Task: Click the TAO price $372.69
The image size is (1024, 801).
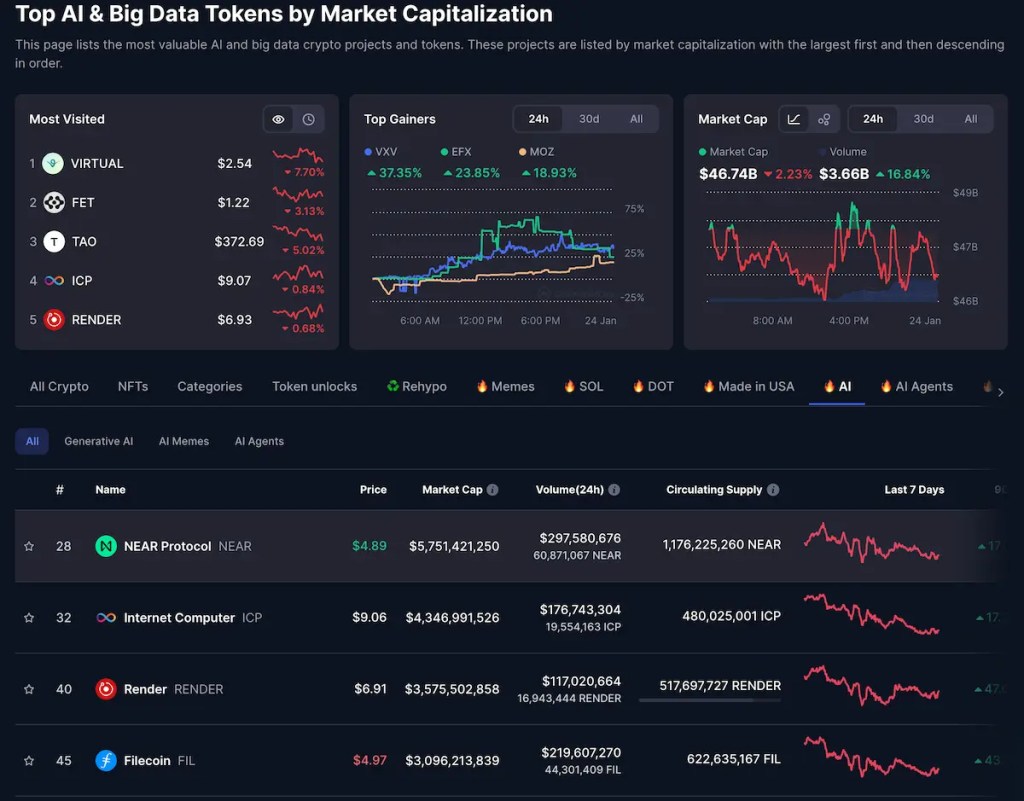Action: (x=239, y=242)
